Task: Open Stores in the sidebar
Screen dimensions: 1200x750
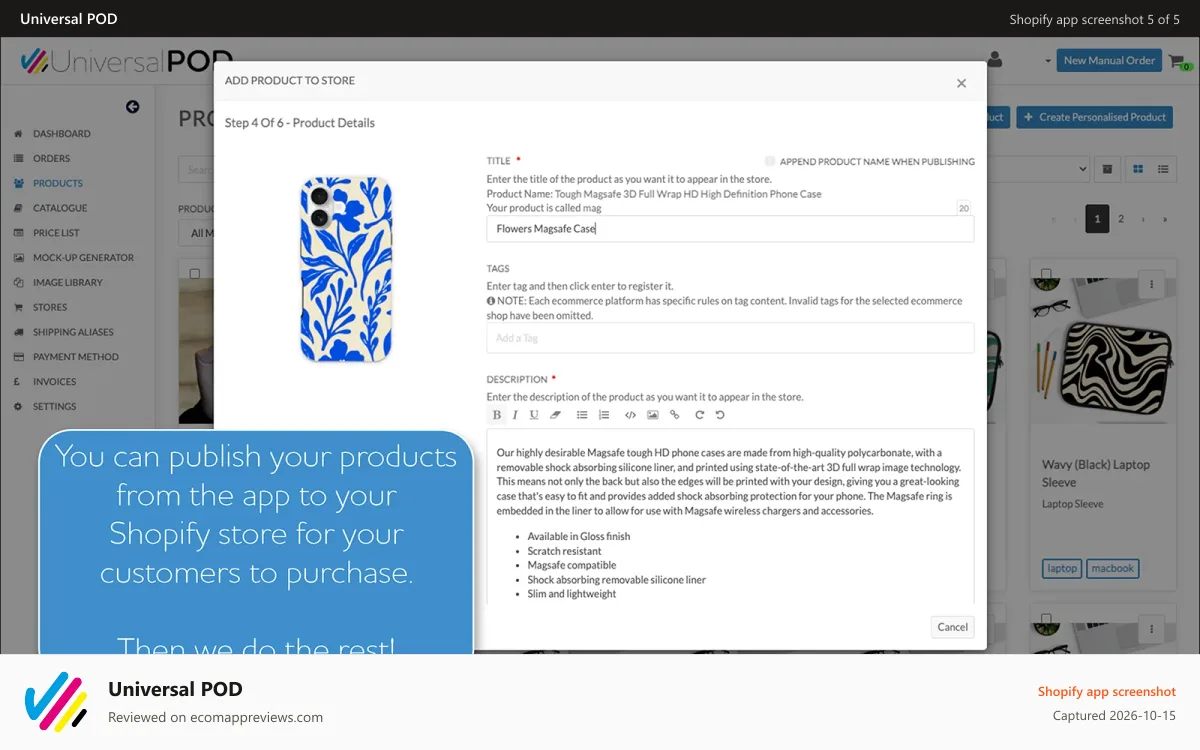Action: tap(50, 307)
